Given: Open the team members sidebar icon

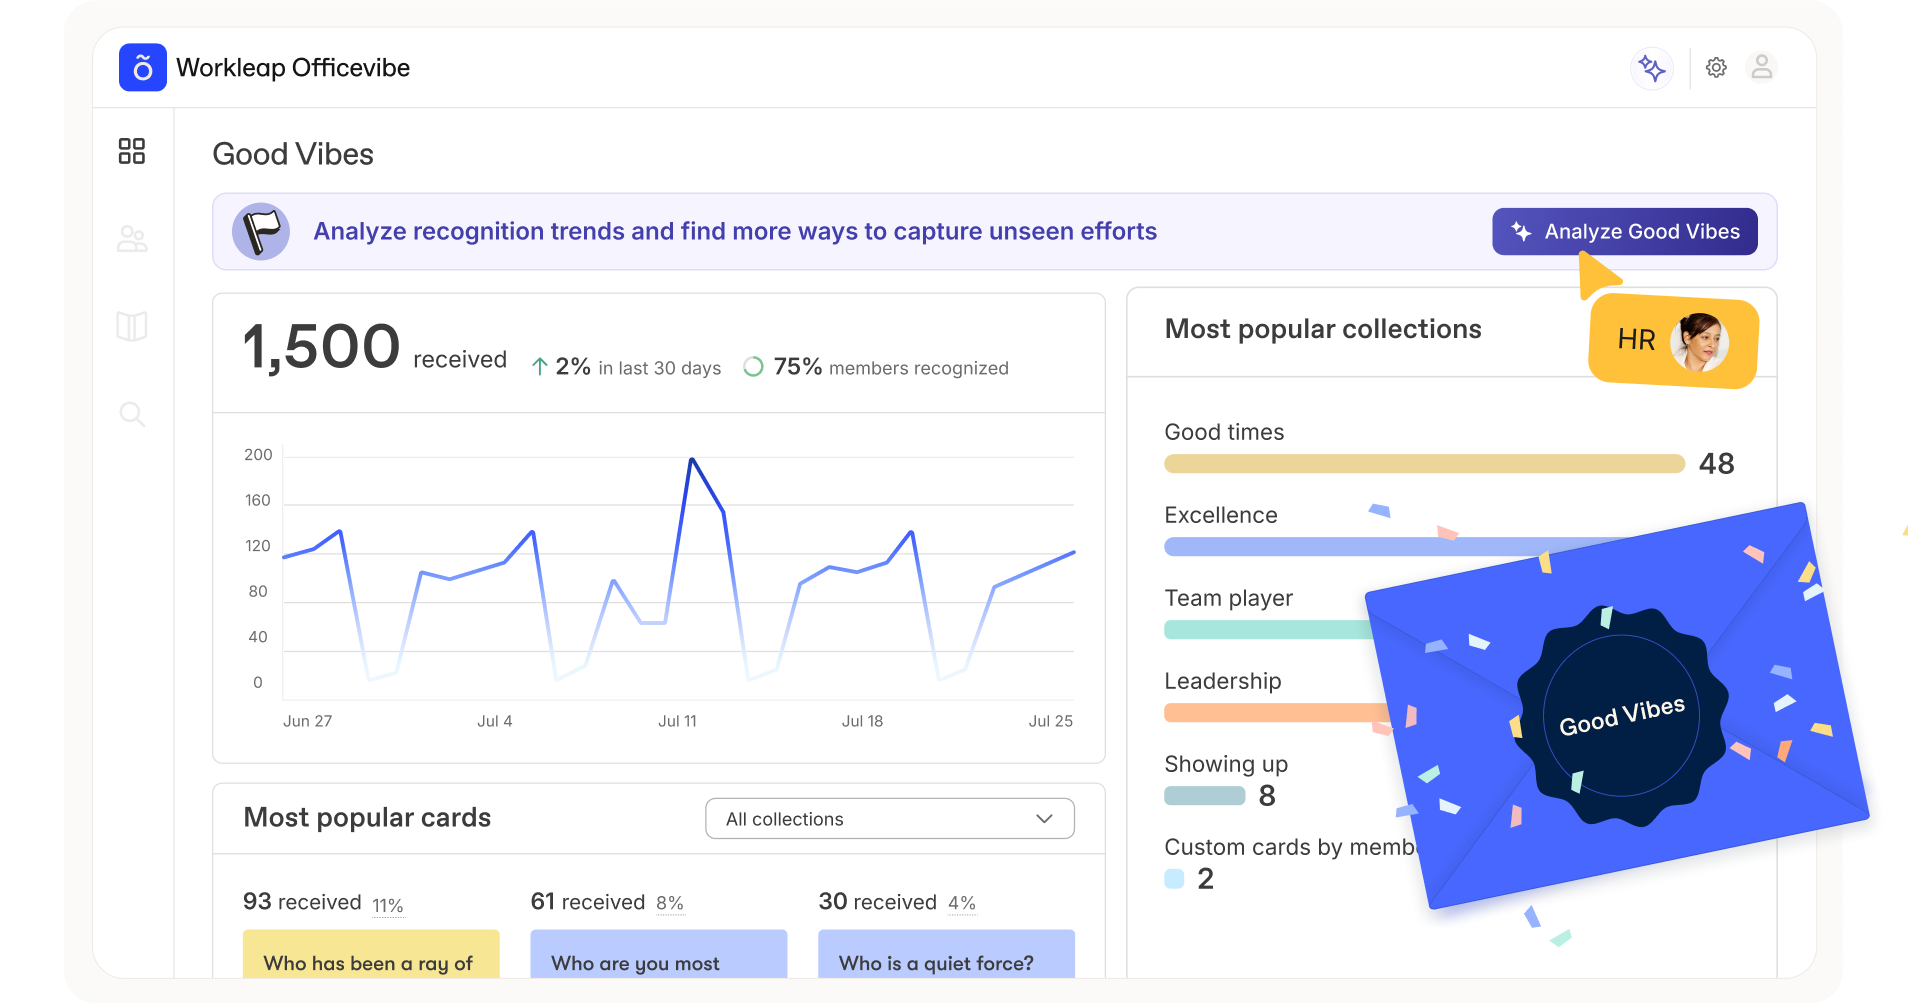Looking at the screenshot, I should [132, 239].
